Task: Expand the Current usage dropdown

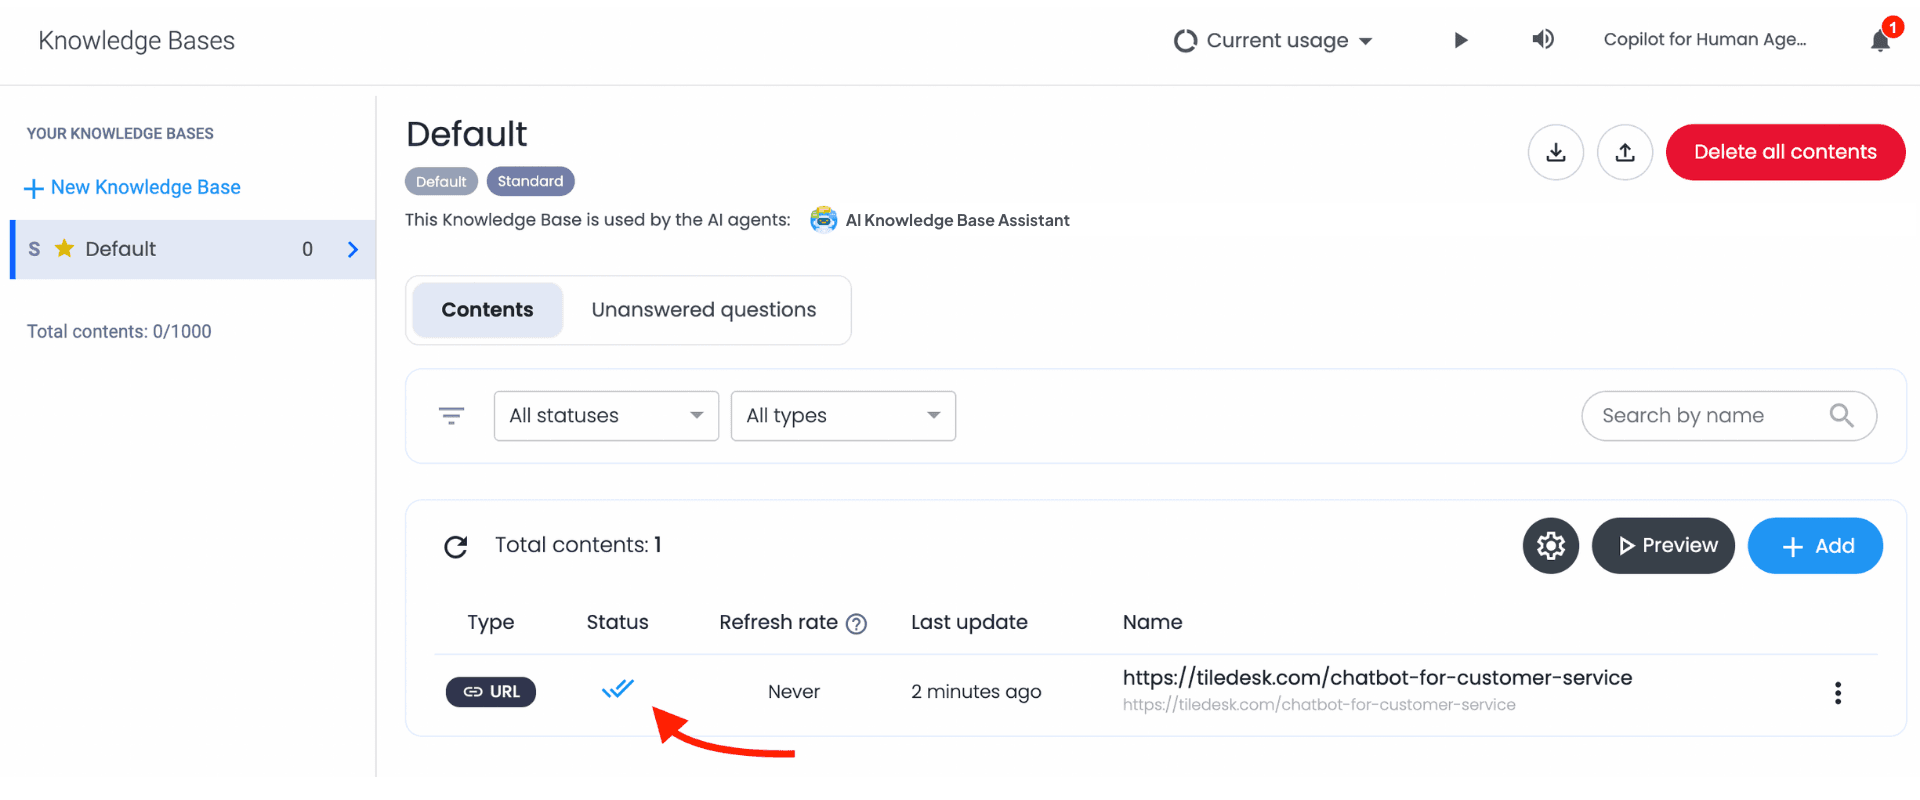Action: click(x=1273, y=41)
